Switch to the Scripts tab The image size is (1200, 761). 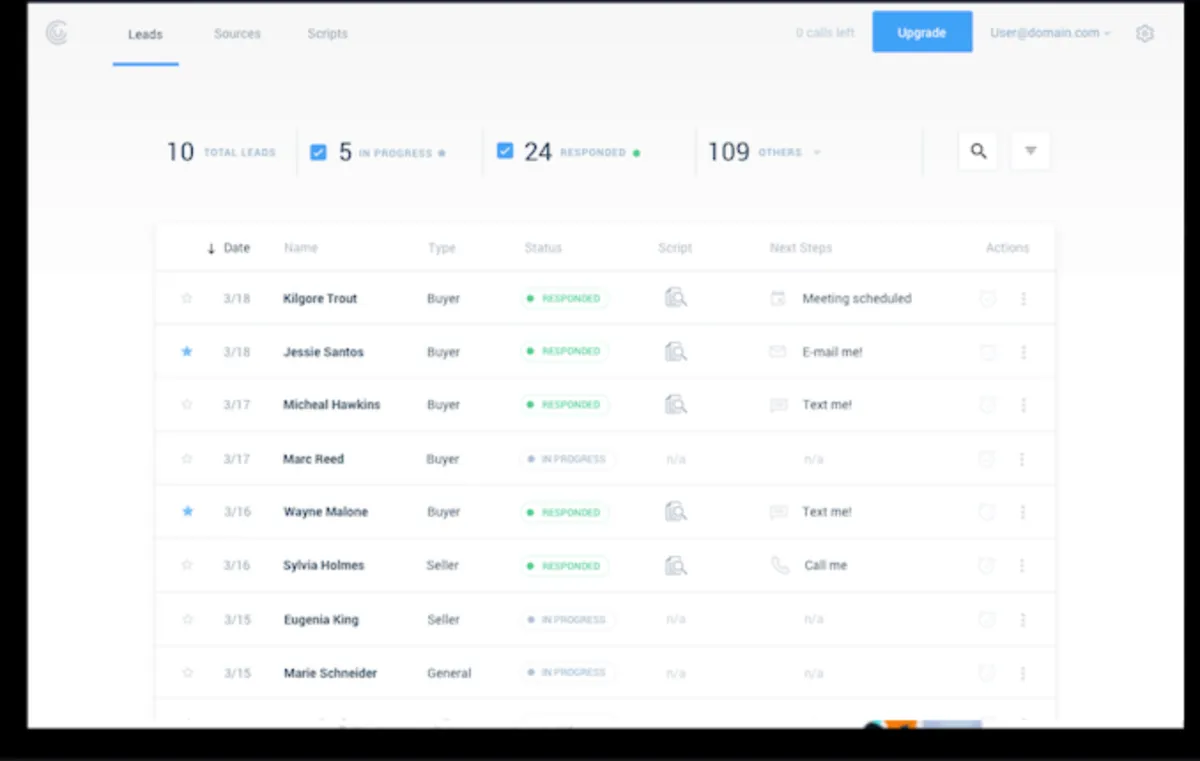point(328,34)
